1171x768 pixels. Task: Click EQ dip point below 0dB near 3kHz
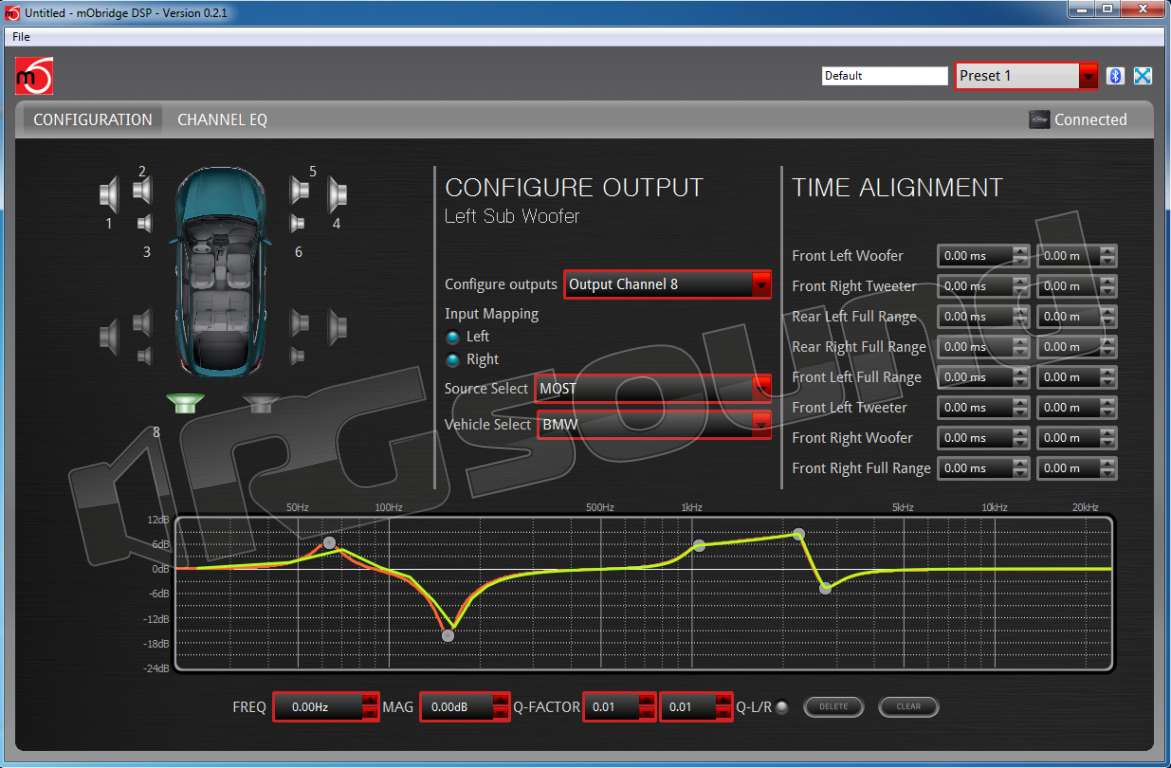click(x=825, y=589)
